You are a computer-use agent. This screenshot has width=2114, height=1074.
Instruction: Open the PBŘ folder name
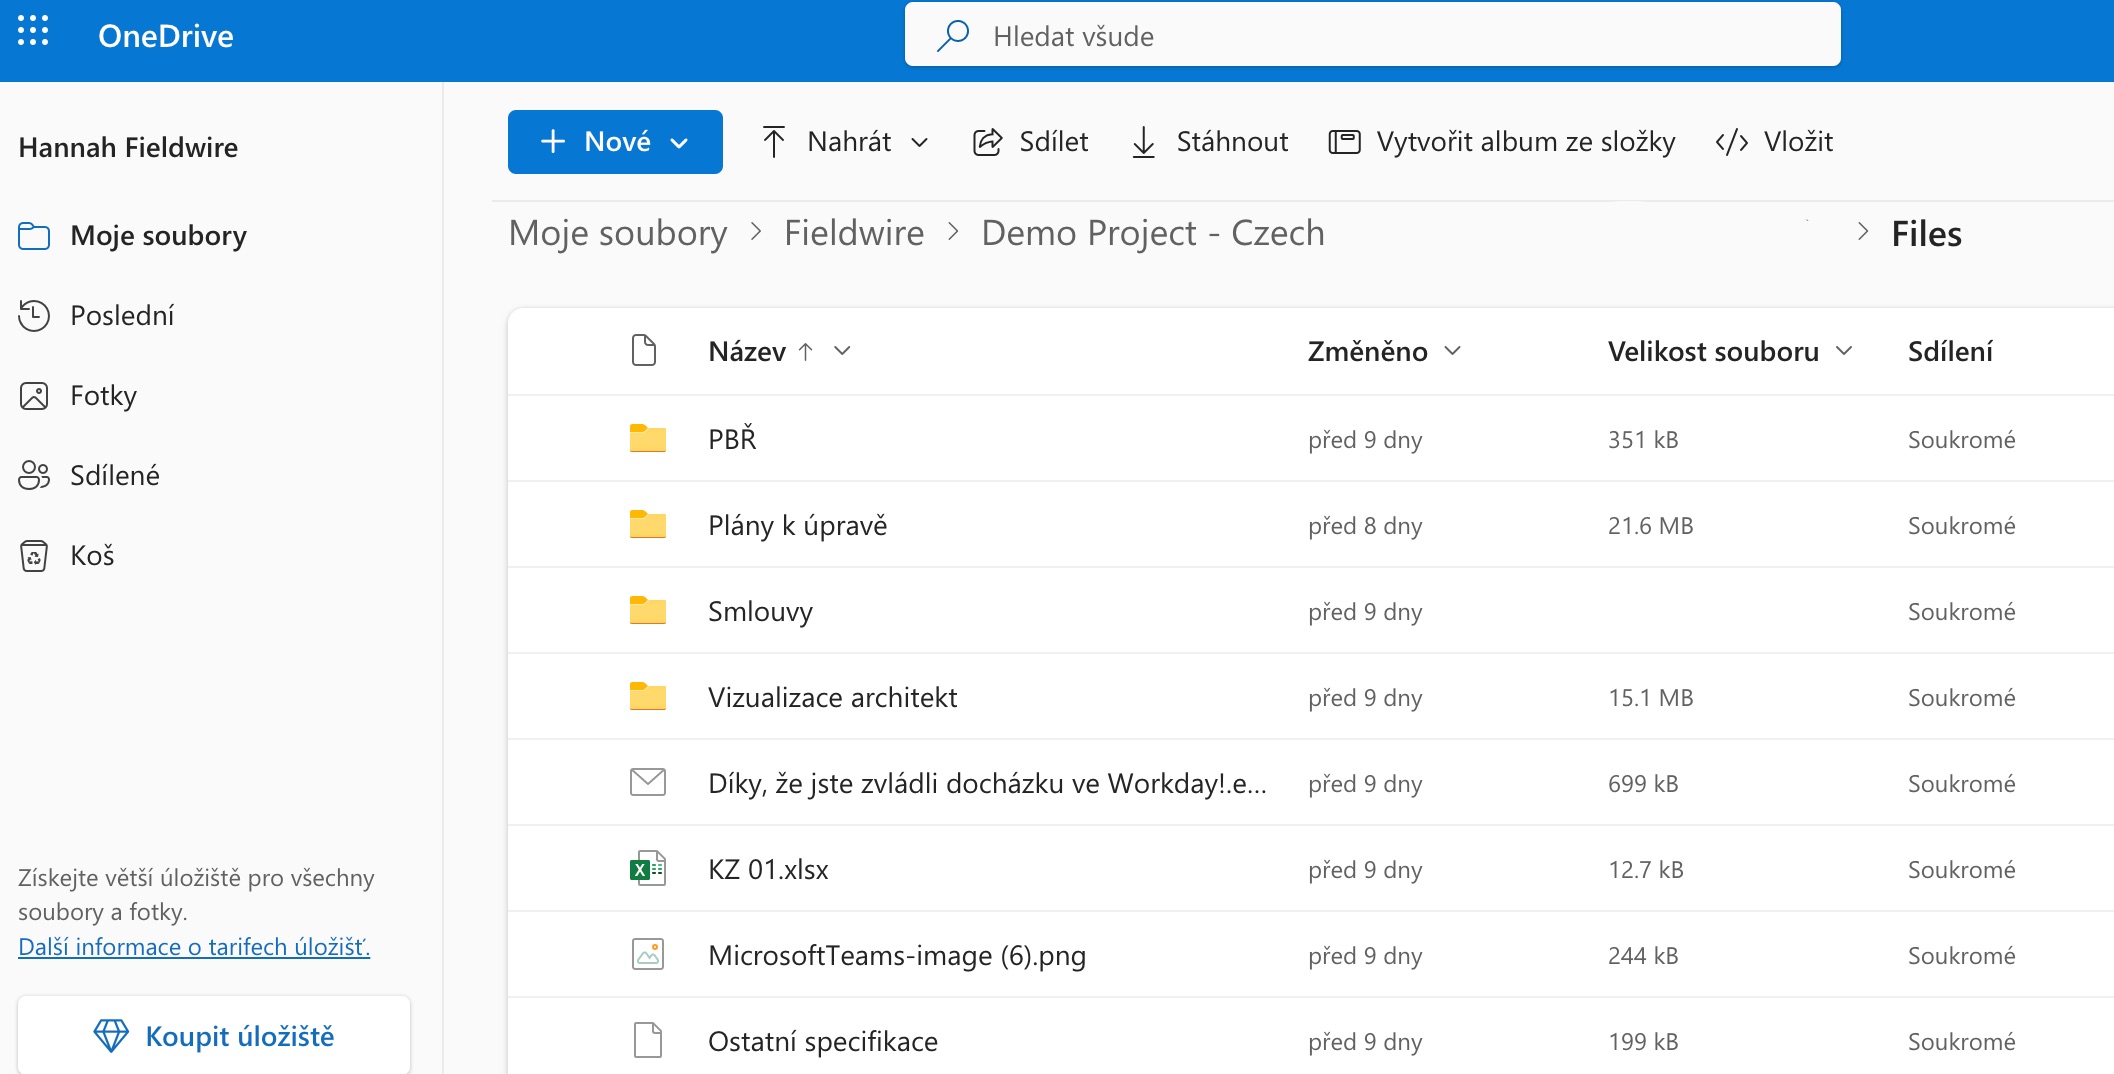[732, 438]
